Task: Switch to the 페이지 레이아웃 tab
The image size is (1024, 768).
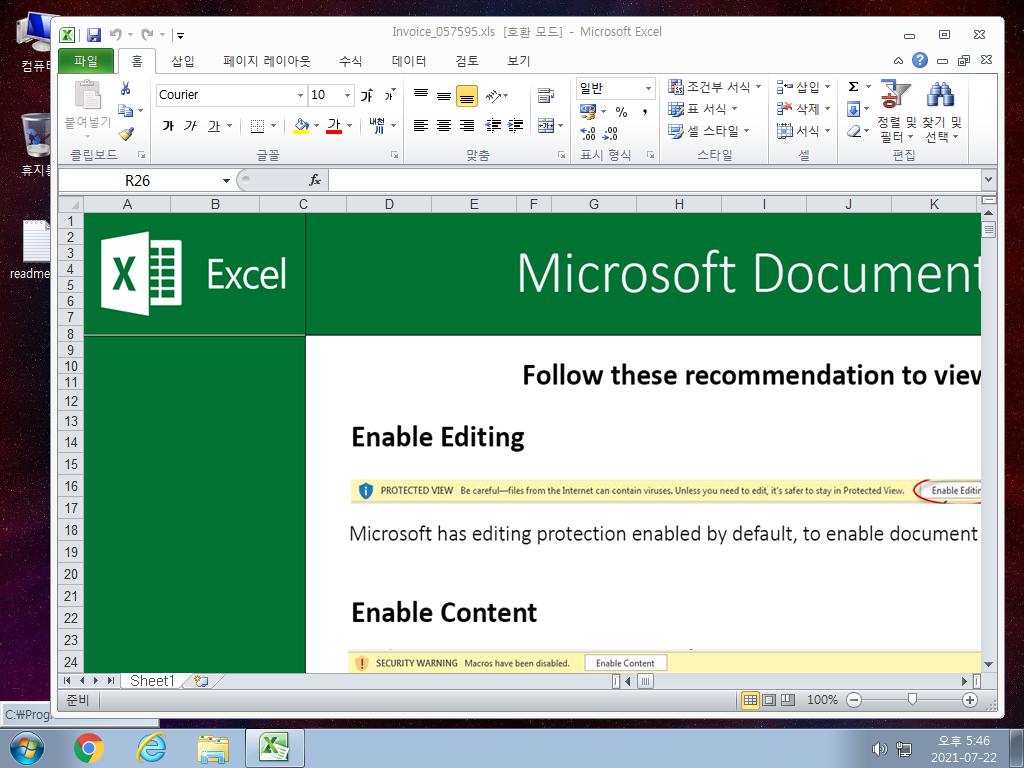Action: pos(266,61)
